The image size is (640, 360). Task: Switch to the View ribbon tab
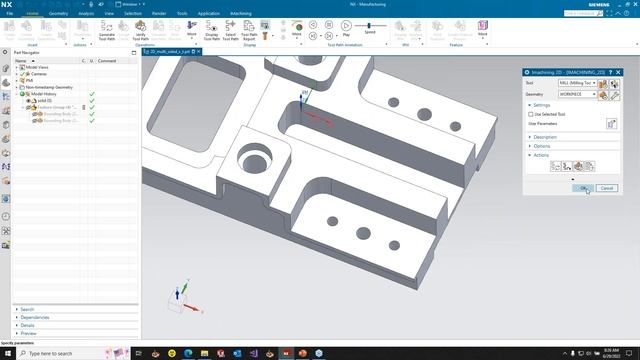pyautogui.click(x=109, y=13)
